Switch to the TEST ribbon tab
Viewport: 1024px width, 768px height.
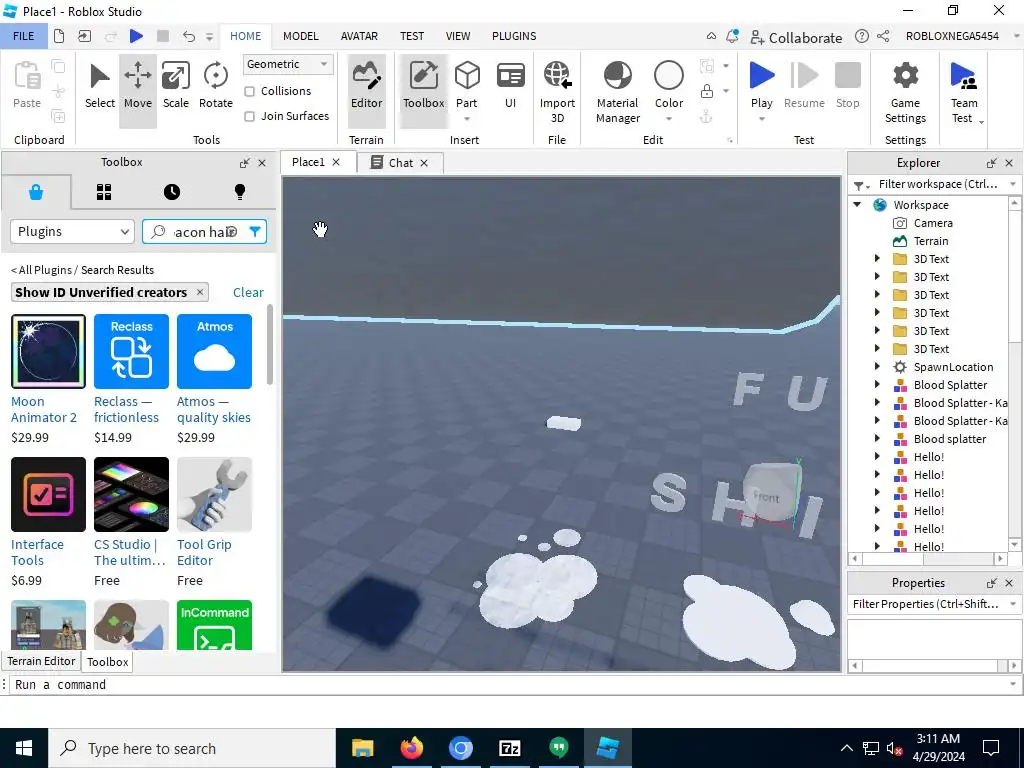(x=411, y=36)
